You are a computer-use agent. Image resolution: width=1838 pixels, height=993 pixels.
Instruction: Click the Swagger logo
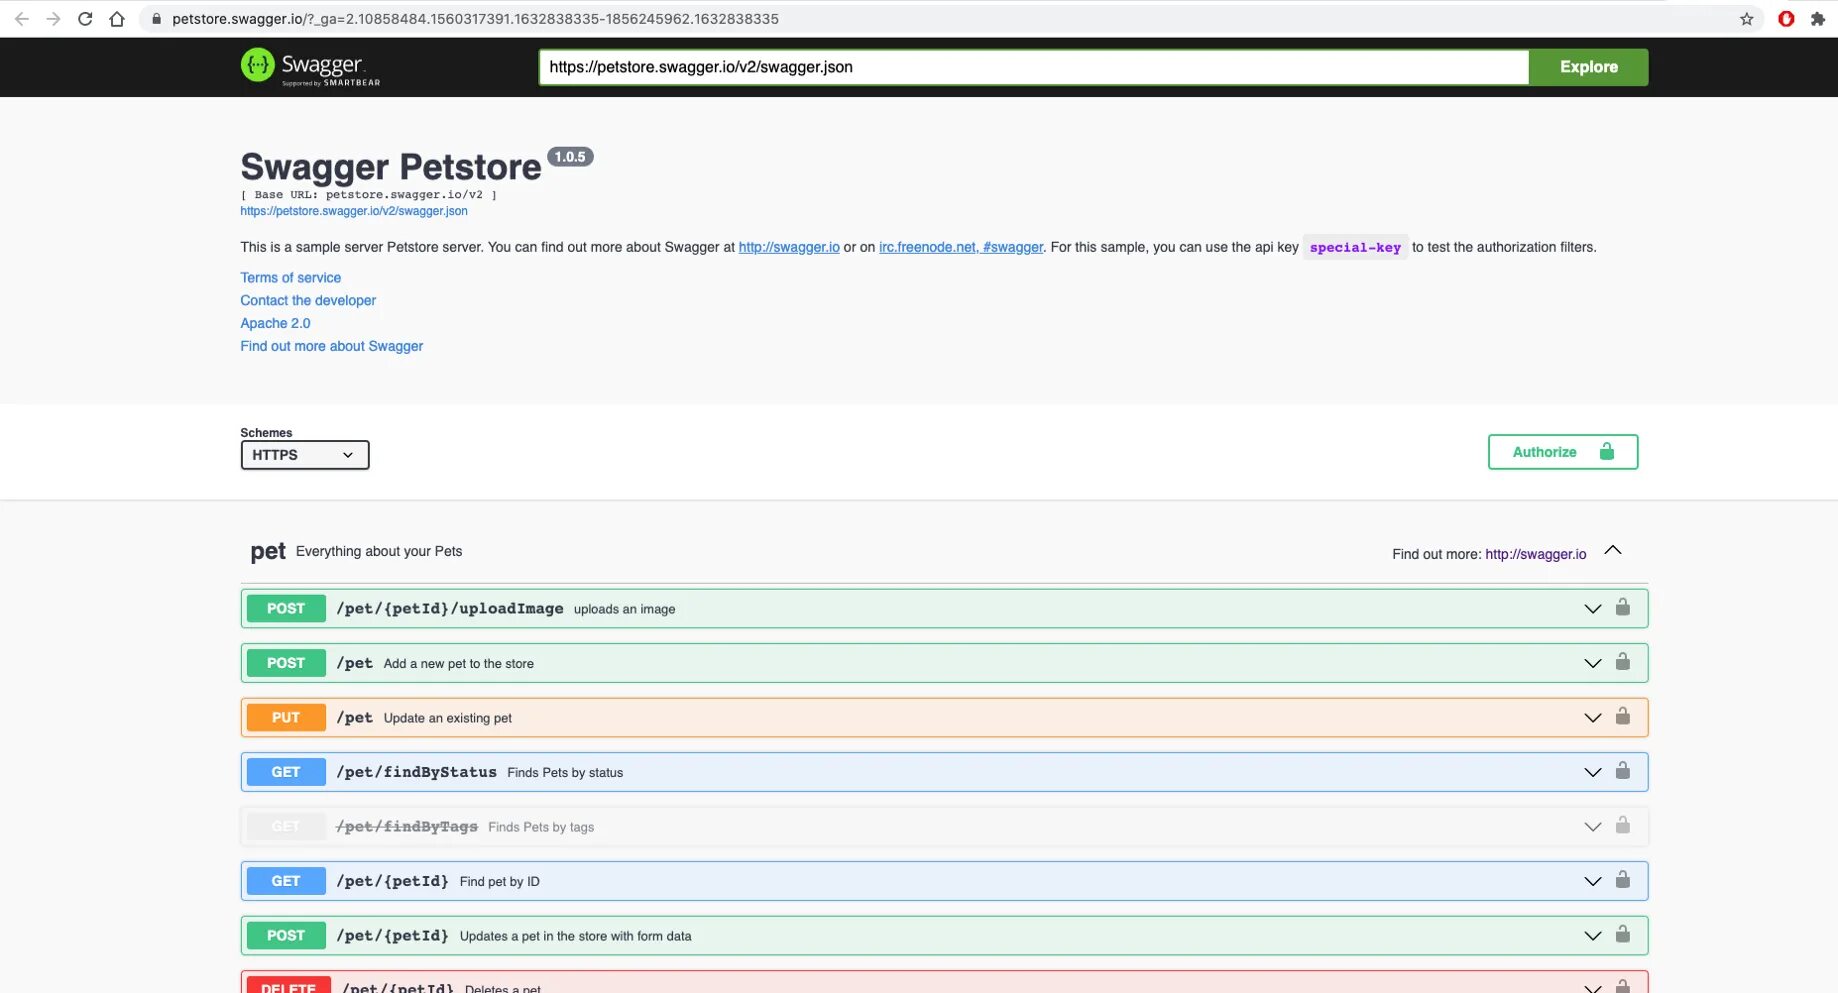click(x=311, y=67)
